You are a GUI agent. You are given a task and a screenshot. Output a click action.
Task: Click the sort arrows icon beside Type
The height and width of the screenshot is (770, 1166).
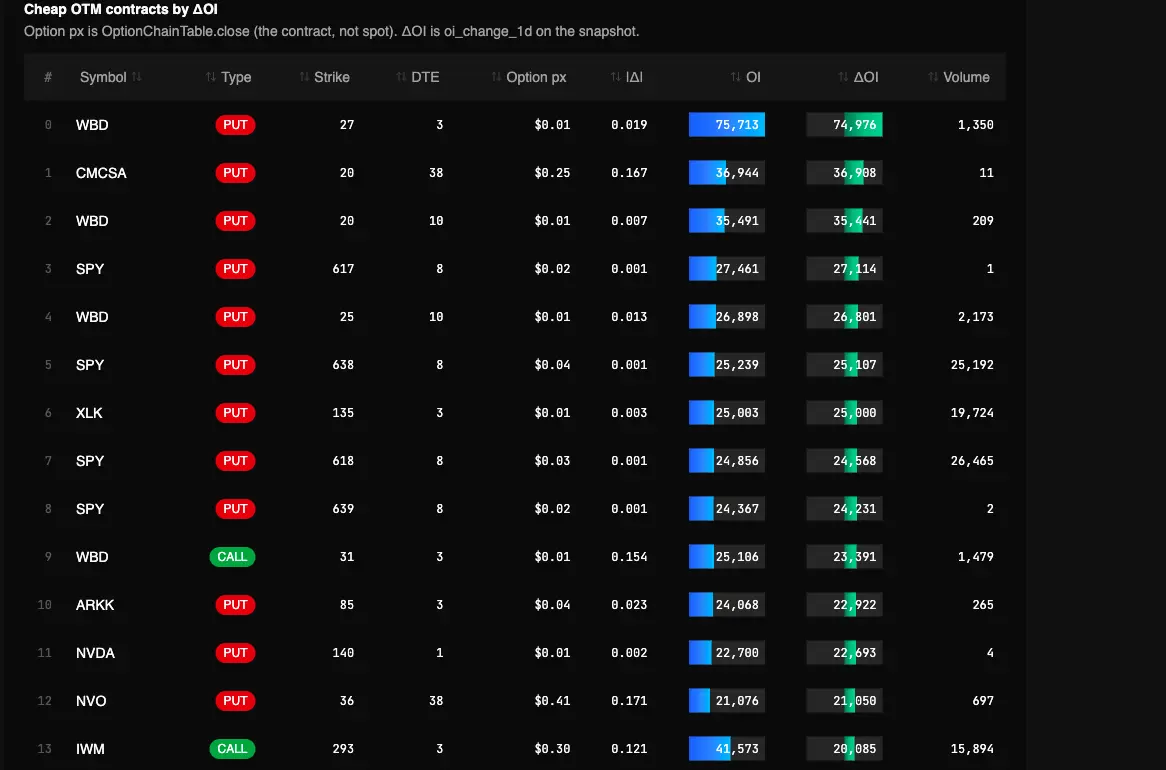pos(210,77)
